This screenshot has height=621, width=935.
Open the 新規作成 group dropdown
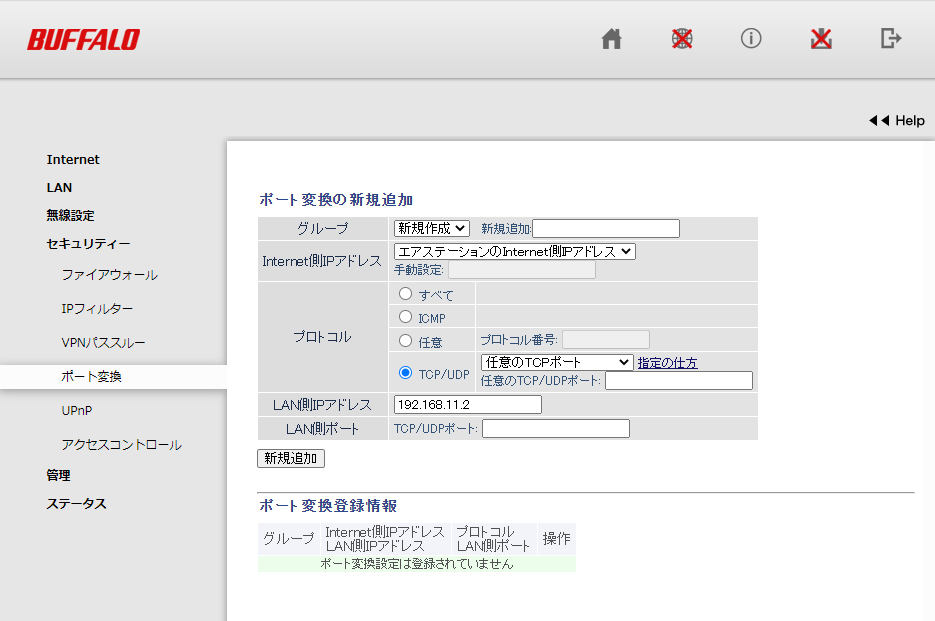coord(432,228)
